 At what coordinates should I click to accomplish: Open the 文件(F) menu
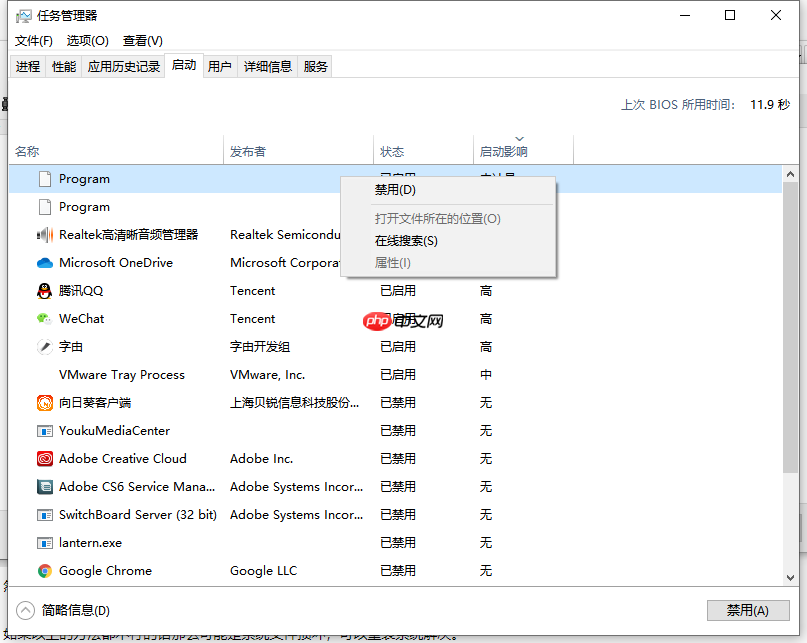click(x=33, y=41)
